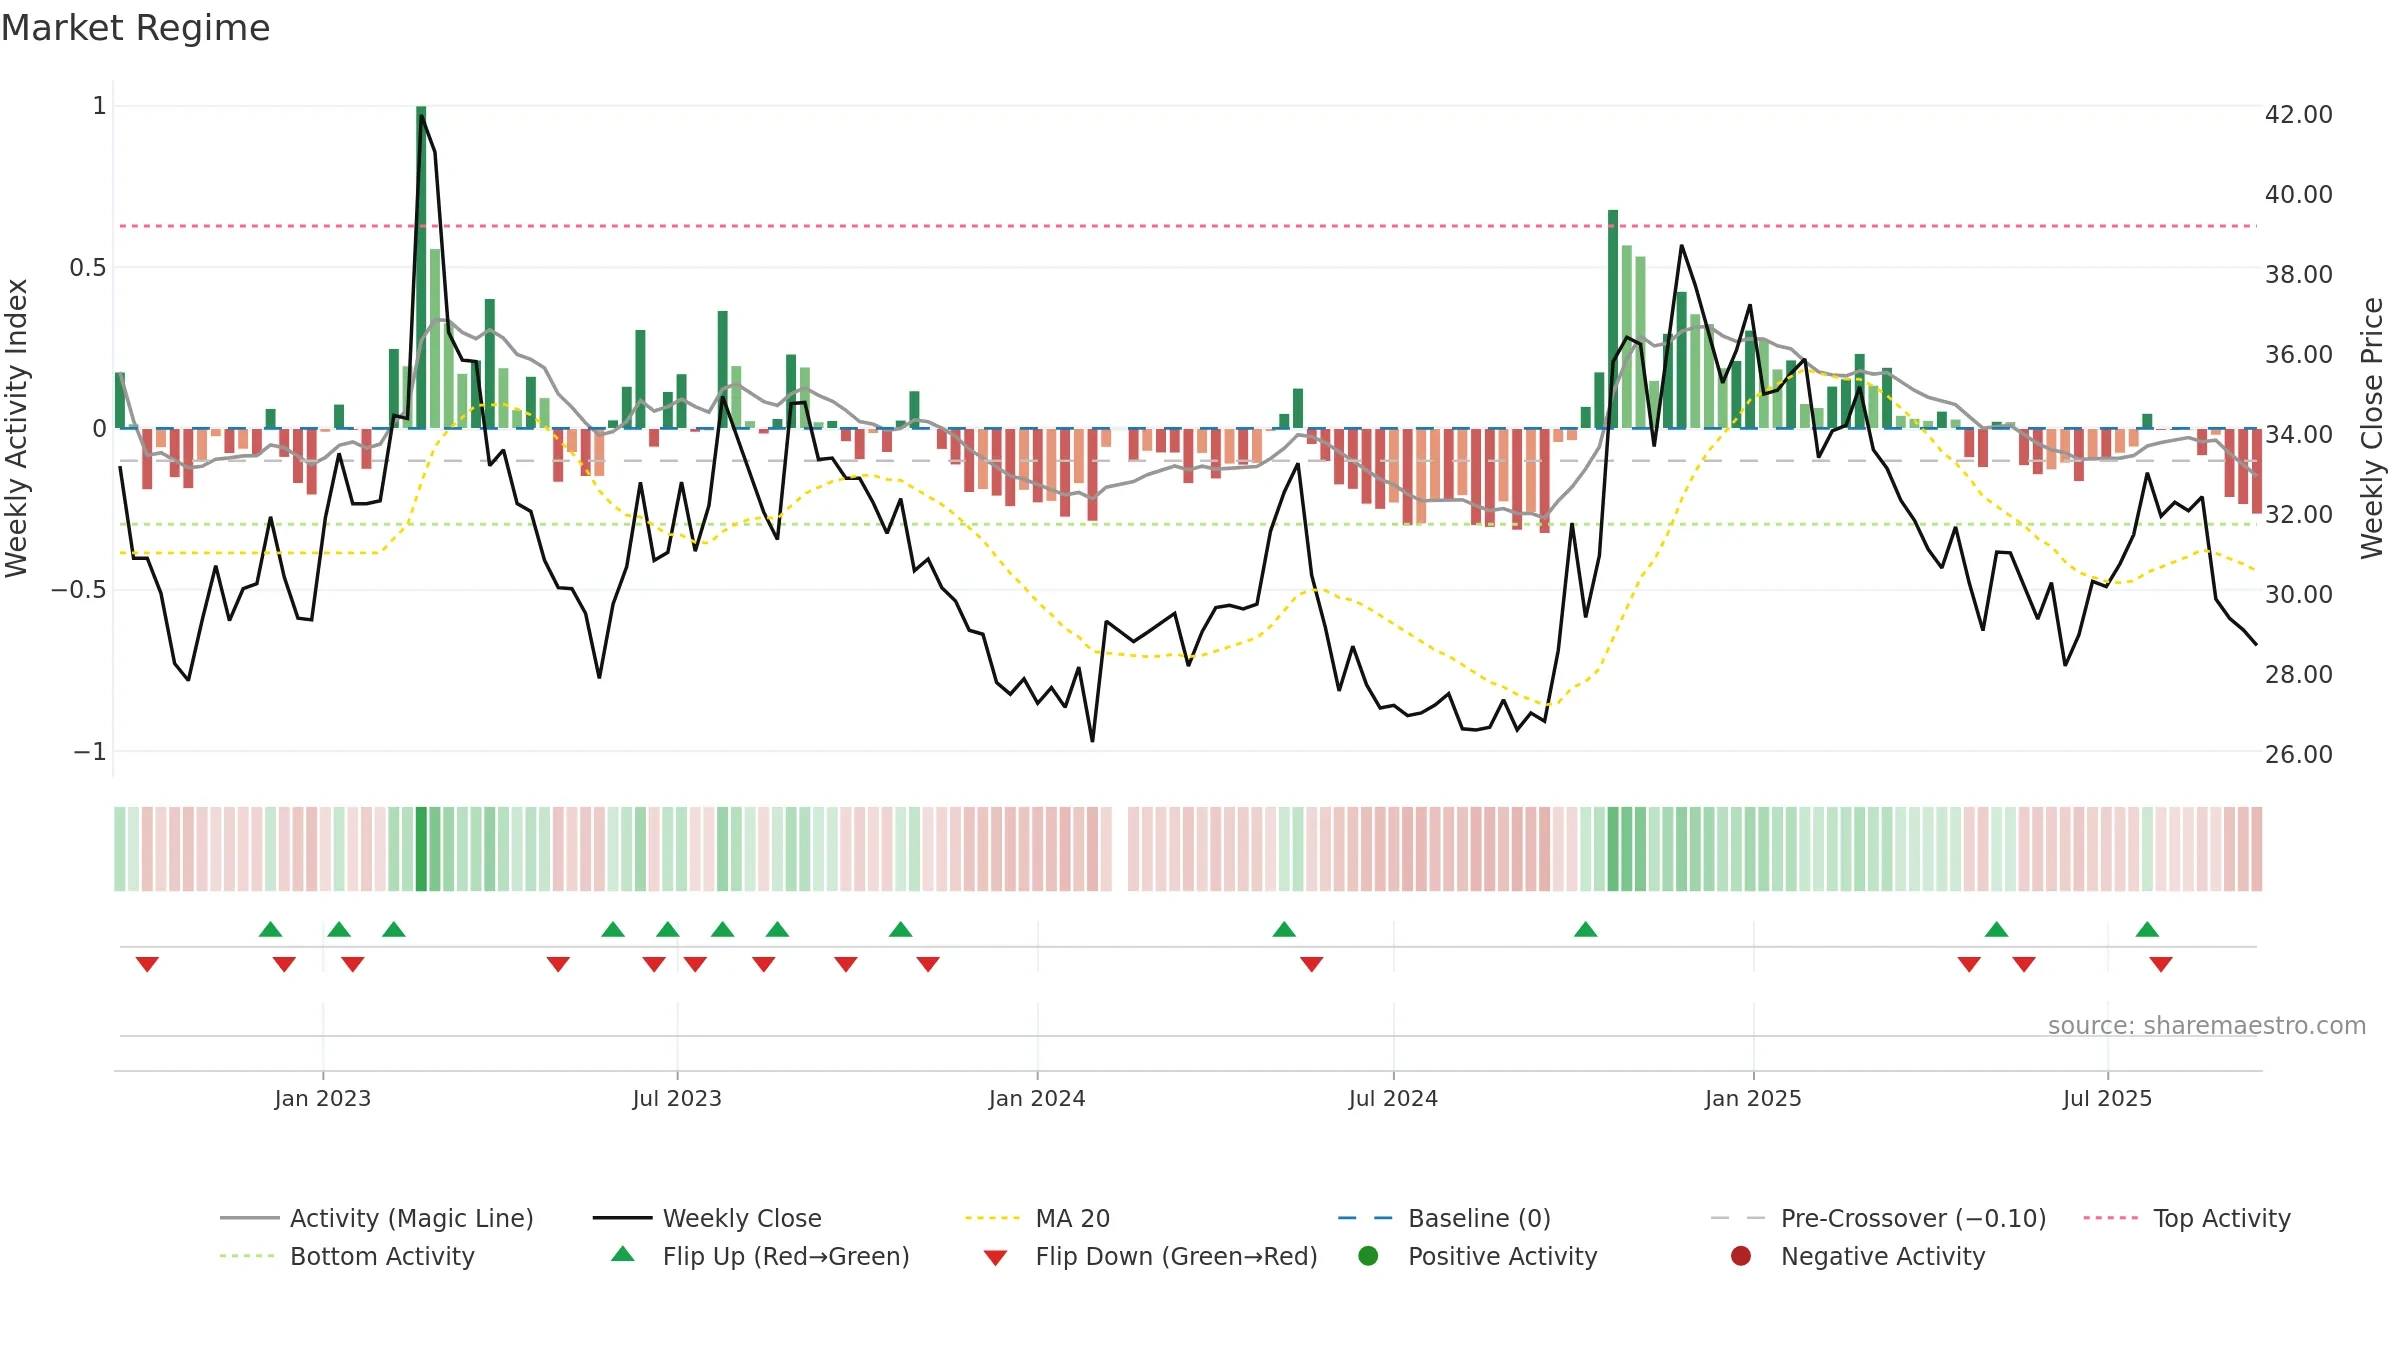The width and height of the screenshot is (2400, 1350).
Task: Click the 26.00 price axis tick
Action: tap(2298, 754)
